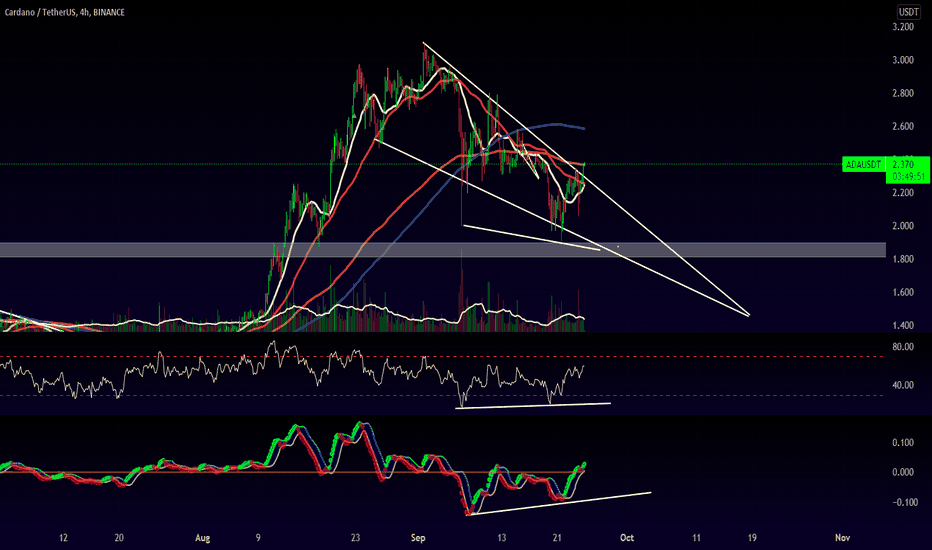Select the RSI divergence trendline
Image resolution: width=932 pixels, height=550 pixels.
(x=533, y=406)
